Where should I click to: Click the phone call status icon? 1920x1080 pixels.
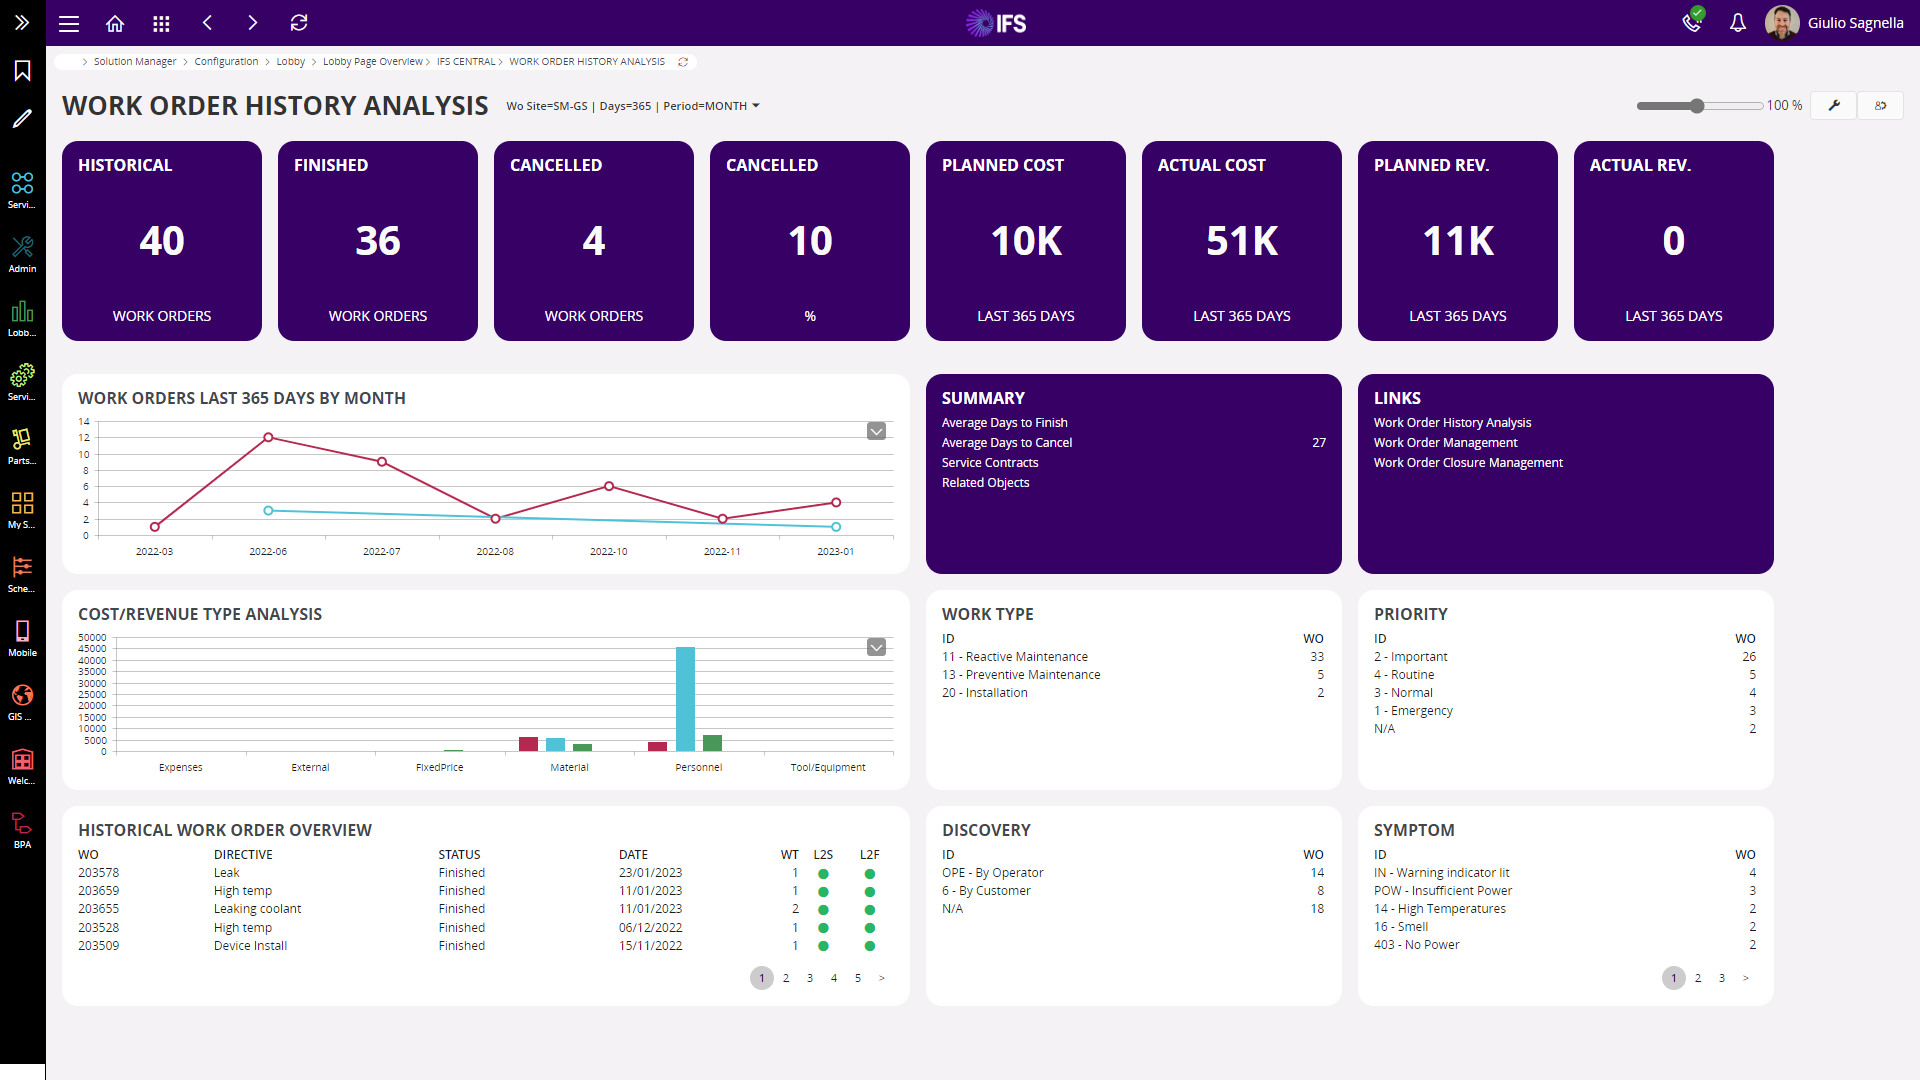[1692, 21]
